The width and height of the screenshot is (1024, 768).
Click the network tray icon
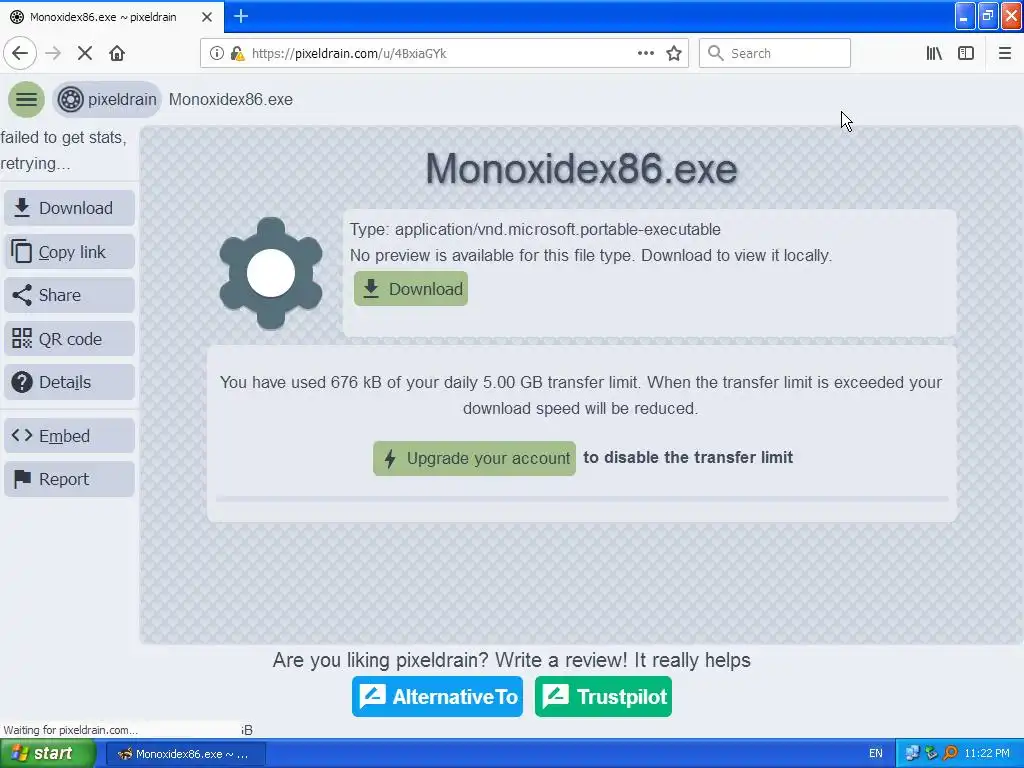point(912,754)
